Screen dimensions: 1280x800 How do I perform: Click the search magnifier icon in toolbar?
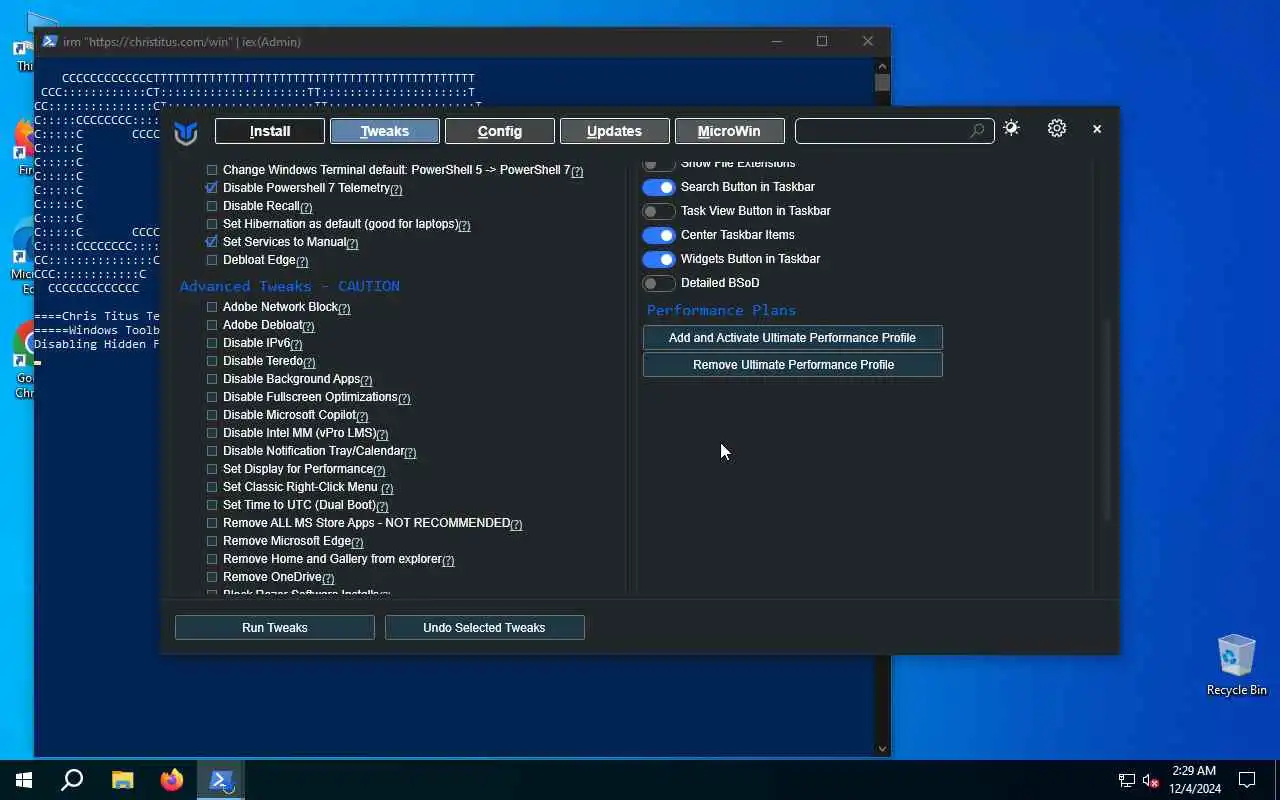click(x=977, y=131)
